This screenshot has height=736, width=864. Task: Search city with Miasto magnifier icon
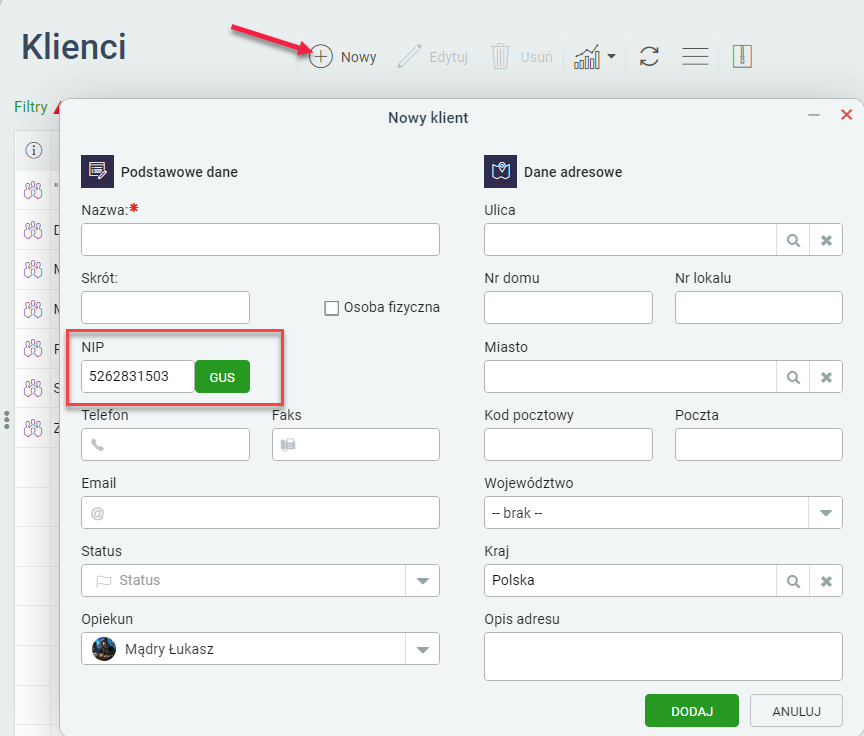793,377
